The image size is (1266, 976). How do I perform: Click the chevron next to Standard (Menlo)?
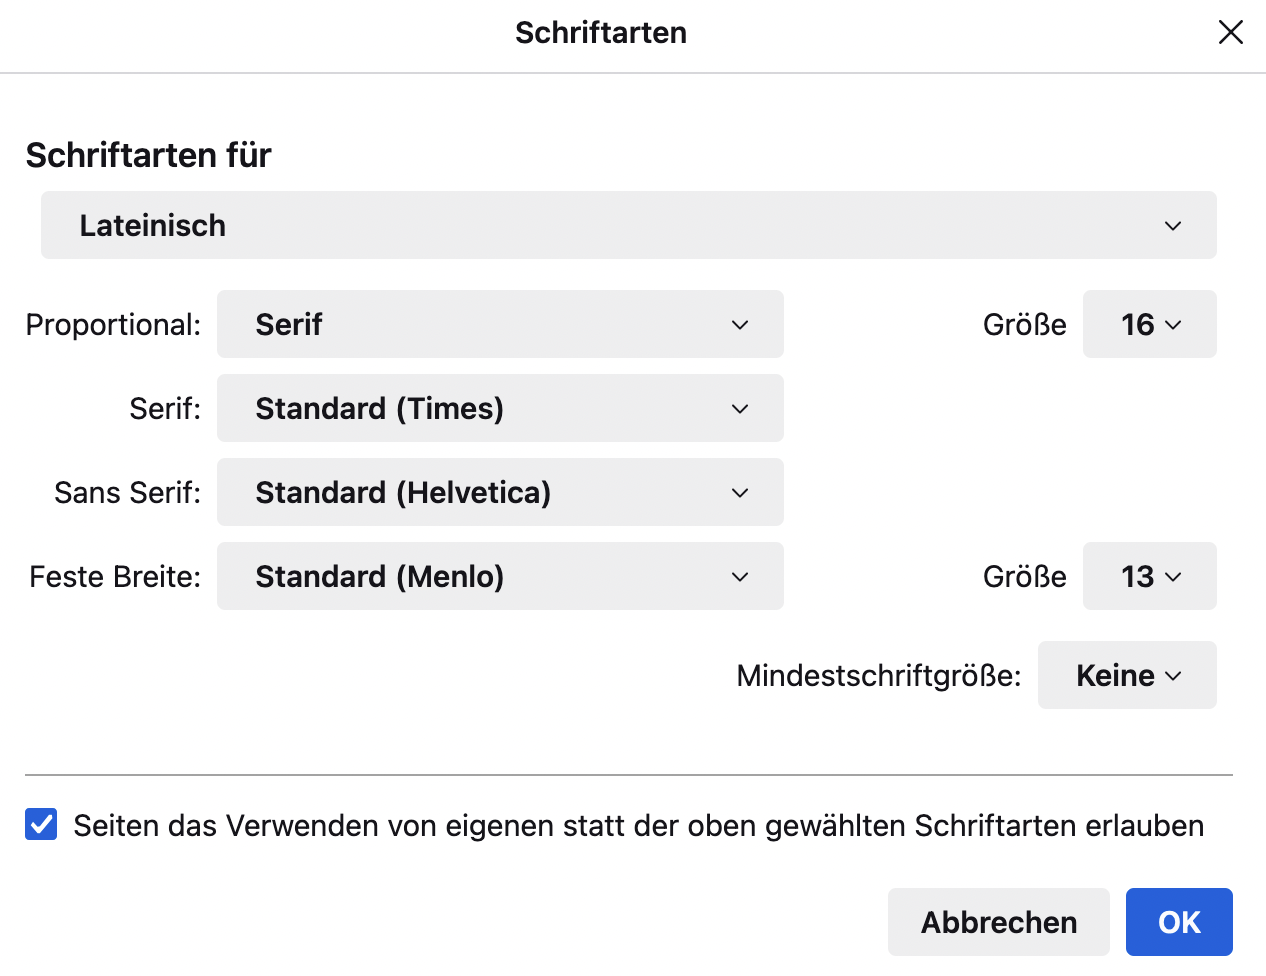click(x=740, y=577)
